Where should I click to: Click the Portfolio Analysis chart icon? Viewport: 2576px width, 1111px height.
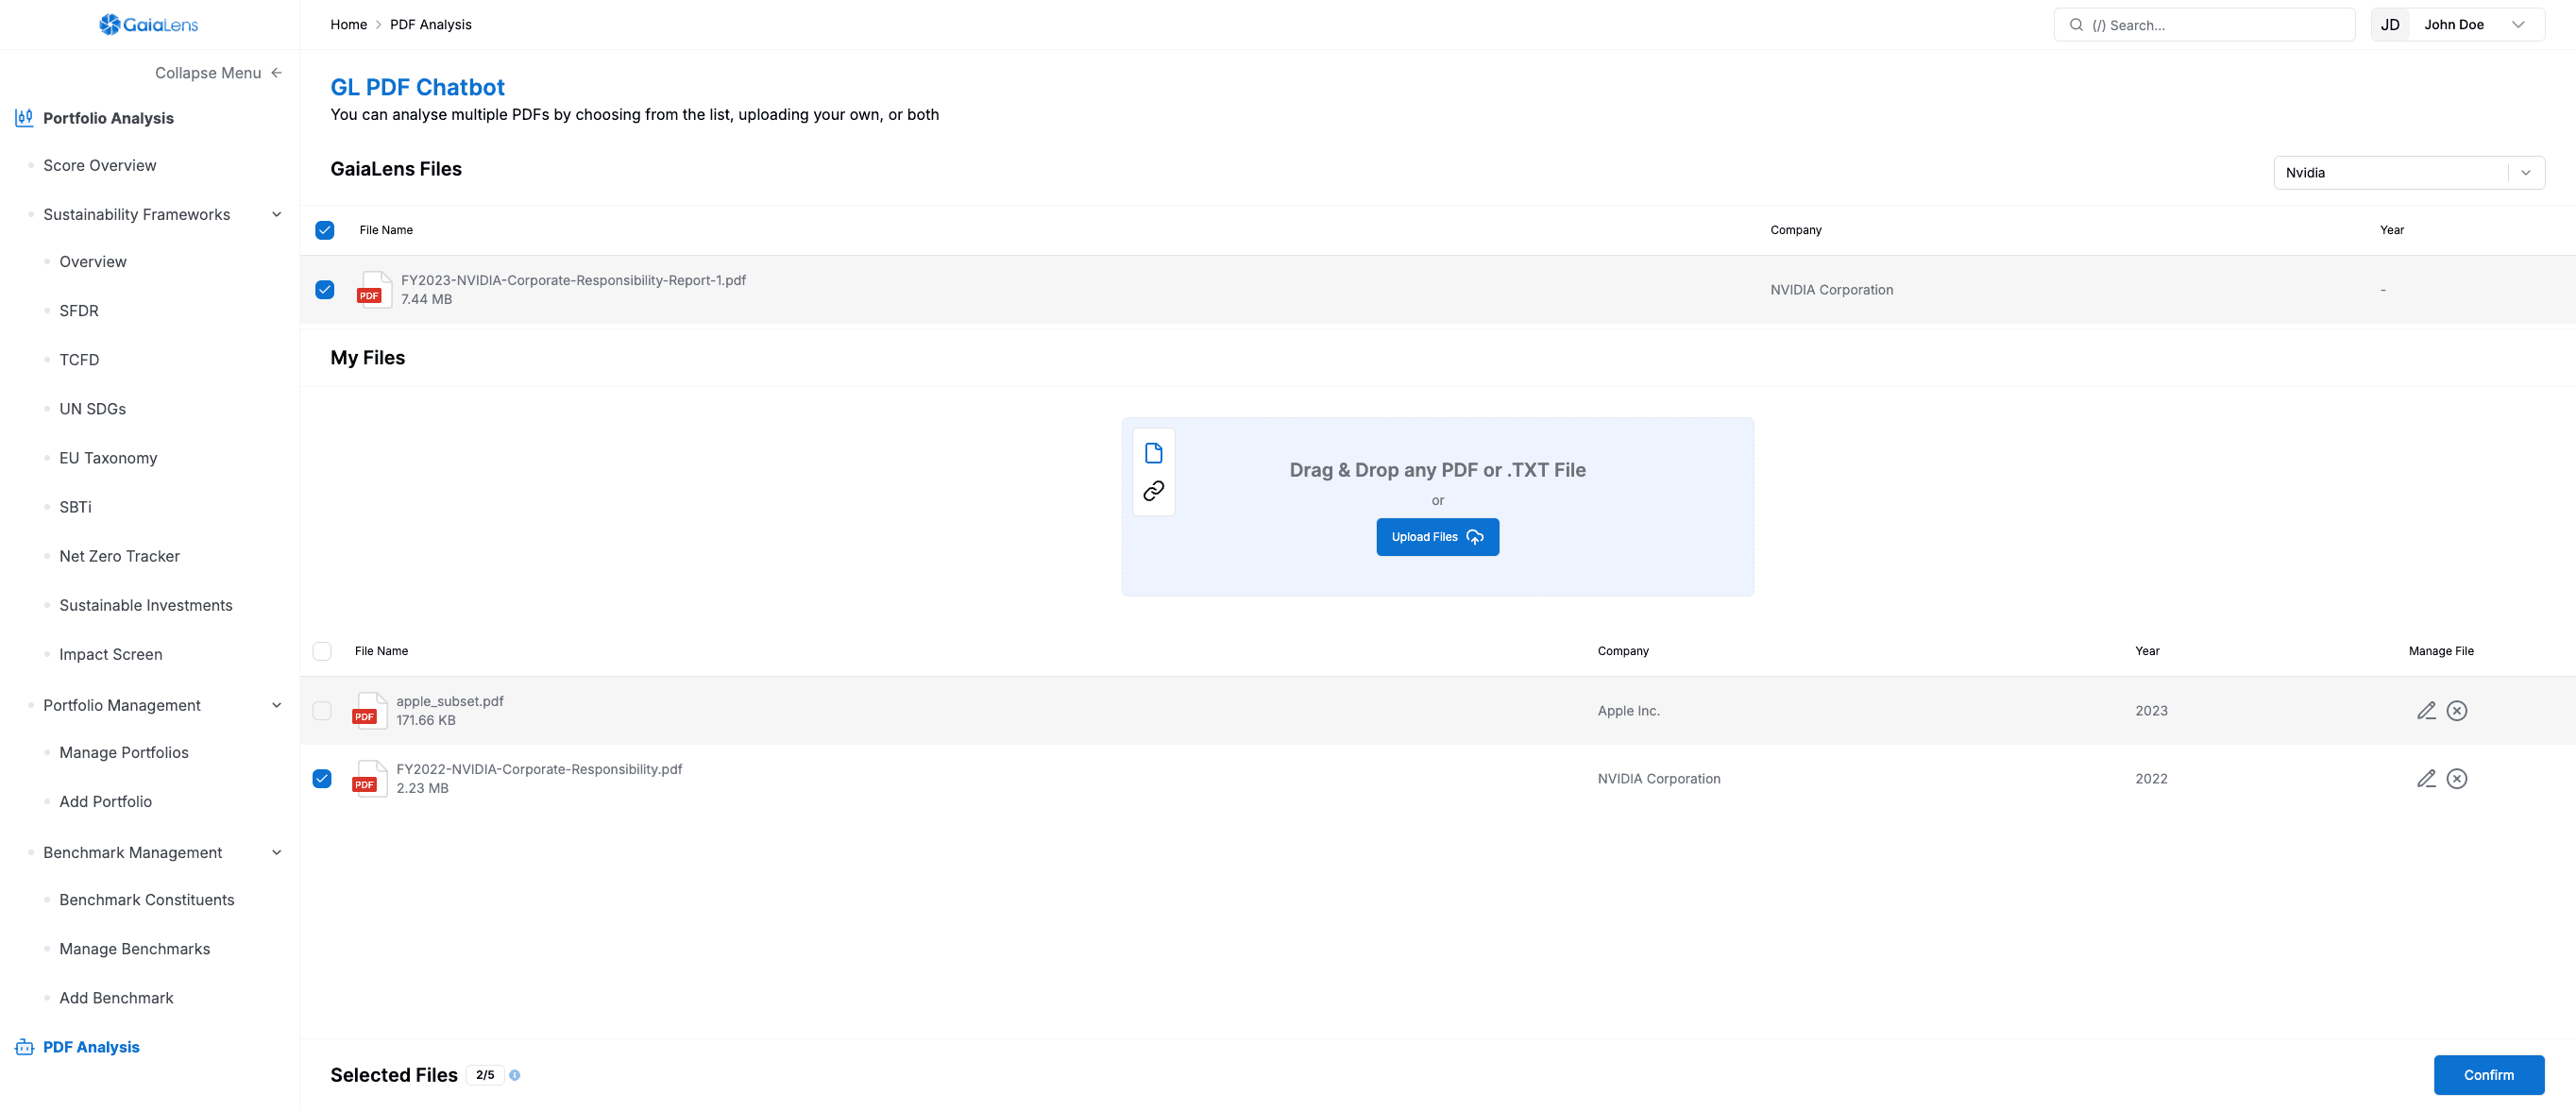point(24,118)
